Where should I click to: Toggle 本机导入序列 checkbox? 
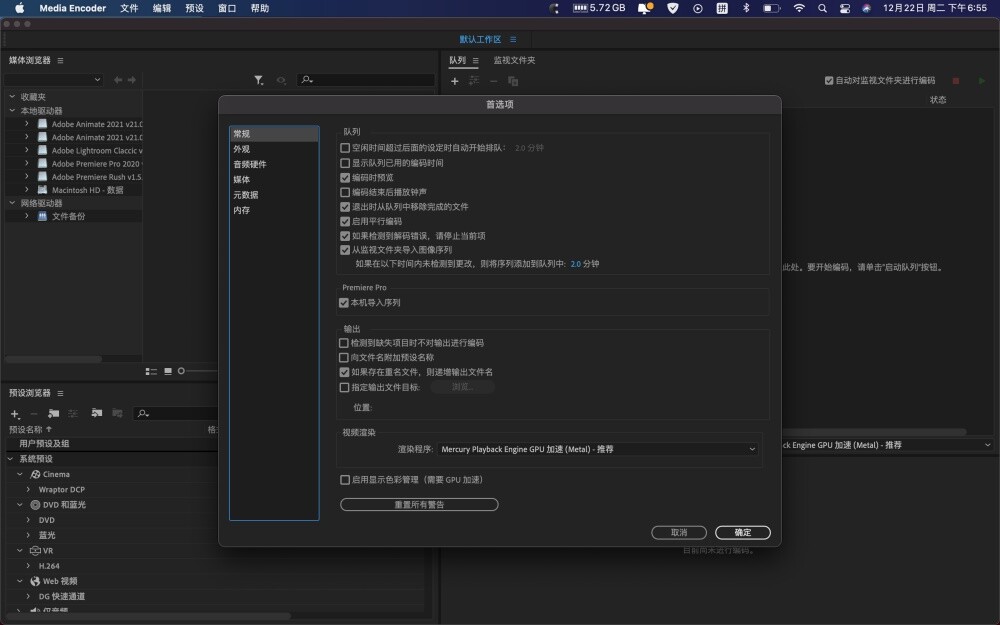(344, 303)
